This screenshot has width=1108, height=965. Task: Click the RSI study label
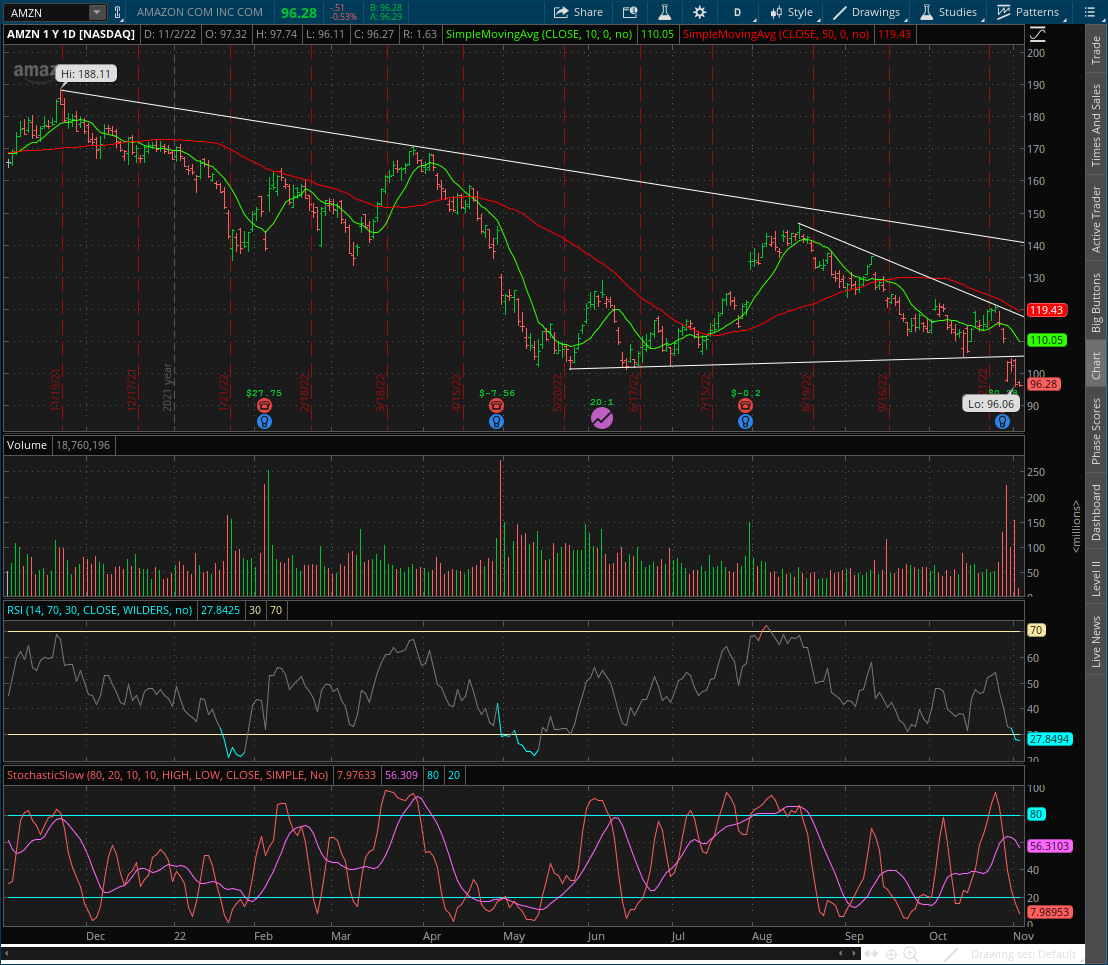tap(100, 610)
